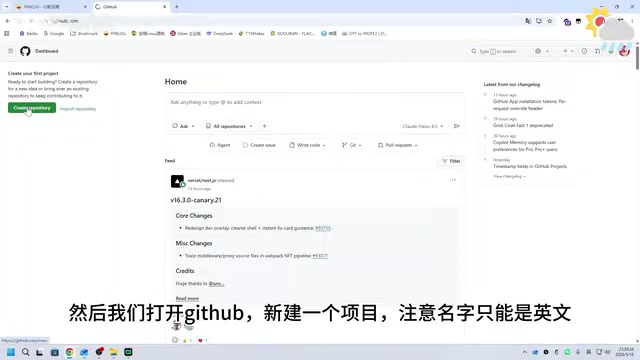640x360 pixels.
Task: Open the v16.3.0-canary.21 release title
Action: click(x=196, y=200)
